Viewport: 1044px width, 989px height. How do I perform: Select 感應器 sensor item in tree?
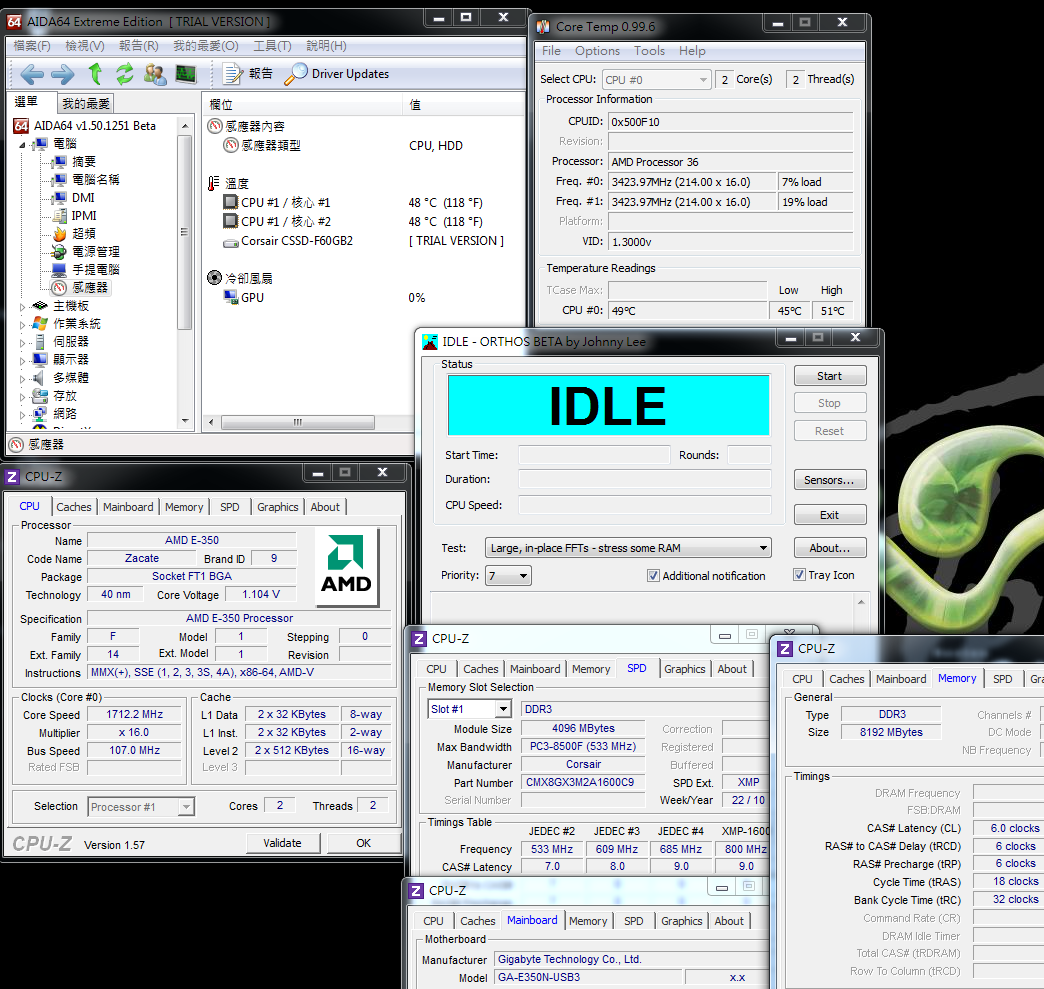tap(90, 288)
